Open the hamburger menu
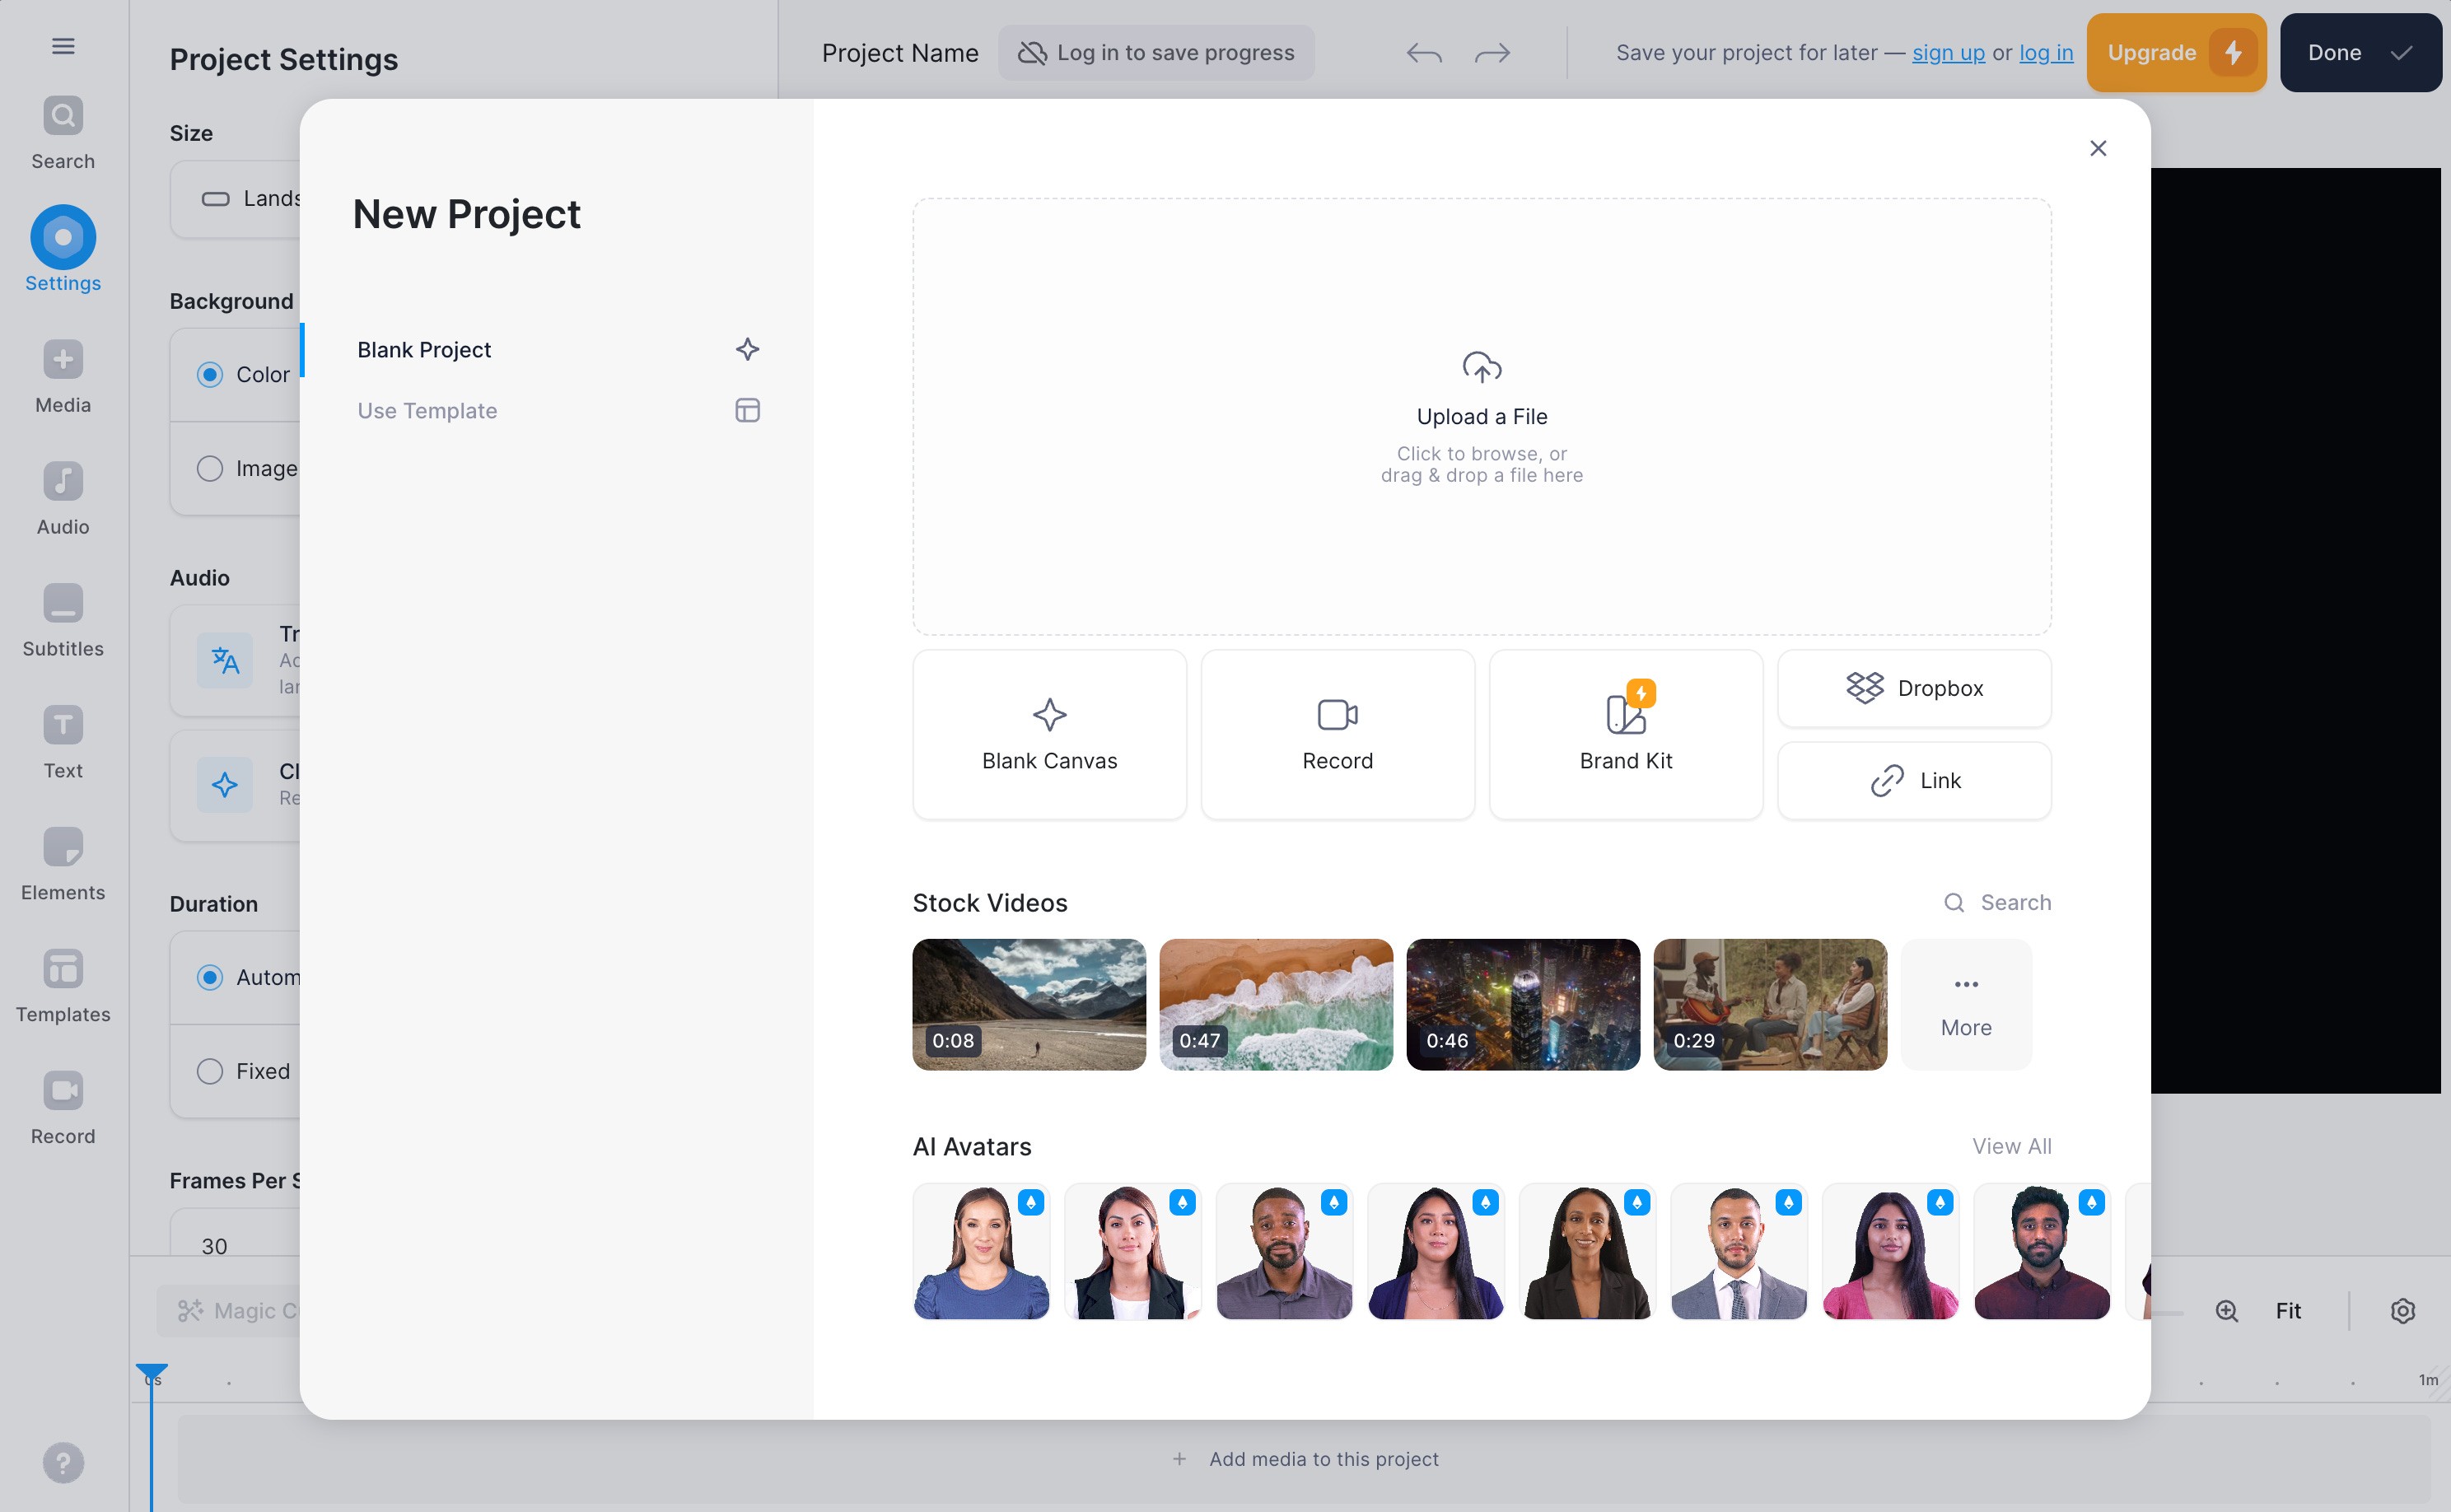Image resolution: width=2451 pixels, height=1512 pixels. pos(62,46)
